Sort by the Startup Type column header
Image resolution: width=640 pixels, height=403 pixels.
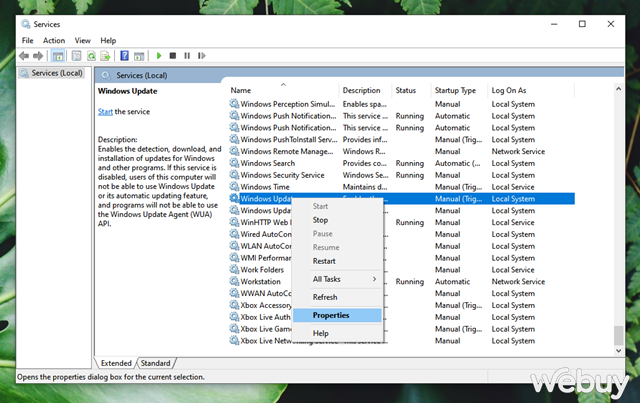point(459,90)
